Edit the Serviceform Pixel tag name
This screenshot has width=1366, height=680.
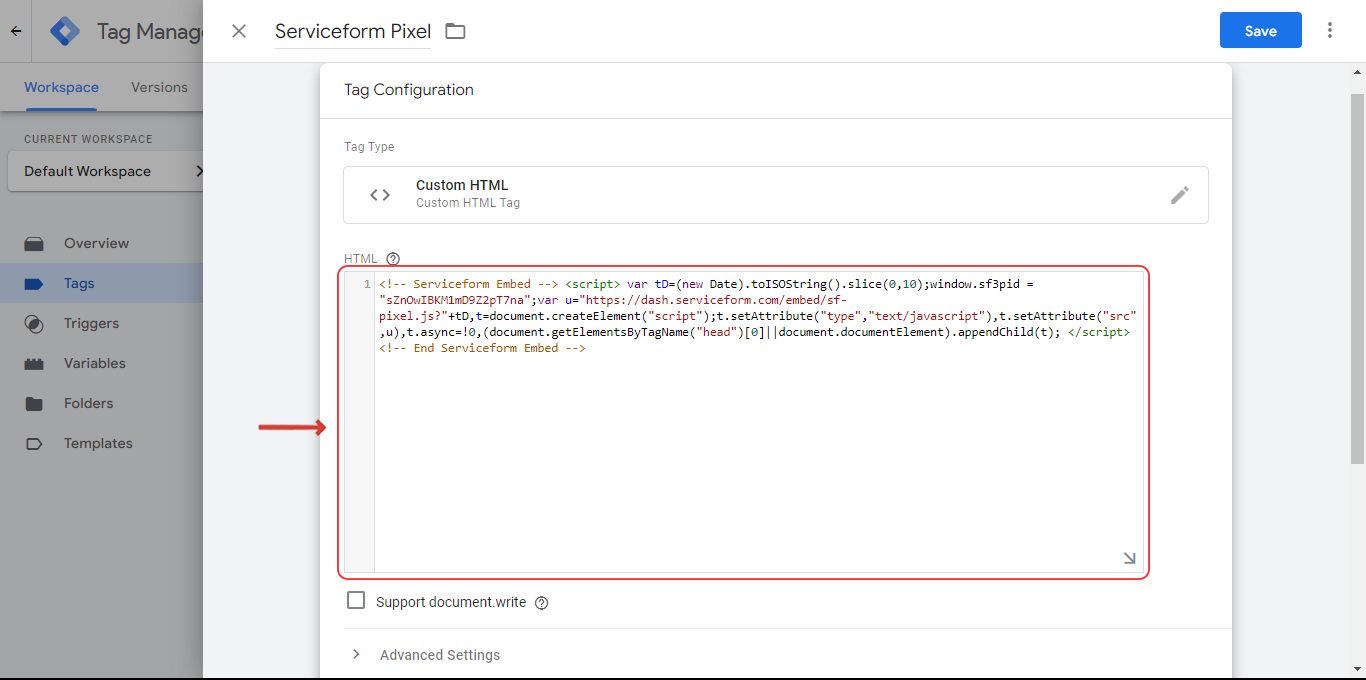pyautogui.click(x=353, y=31)
